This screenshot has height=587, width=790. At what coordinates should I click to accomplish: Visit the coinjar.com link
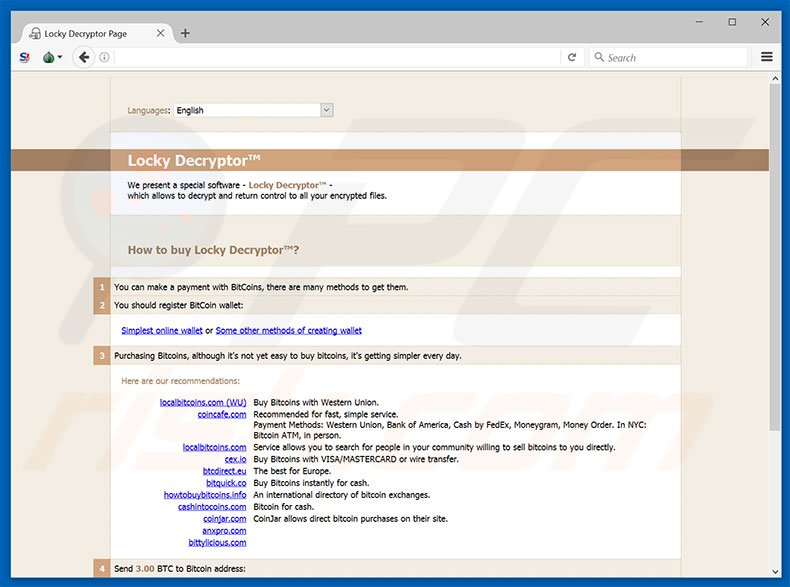[225, 519]
